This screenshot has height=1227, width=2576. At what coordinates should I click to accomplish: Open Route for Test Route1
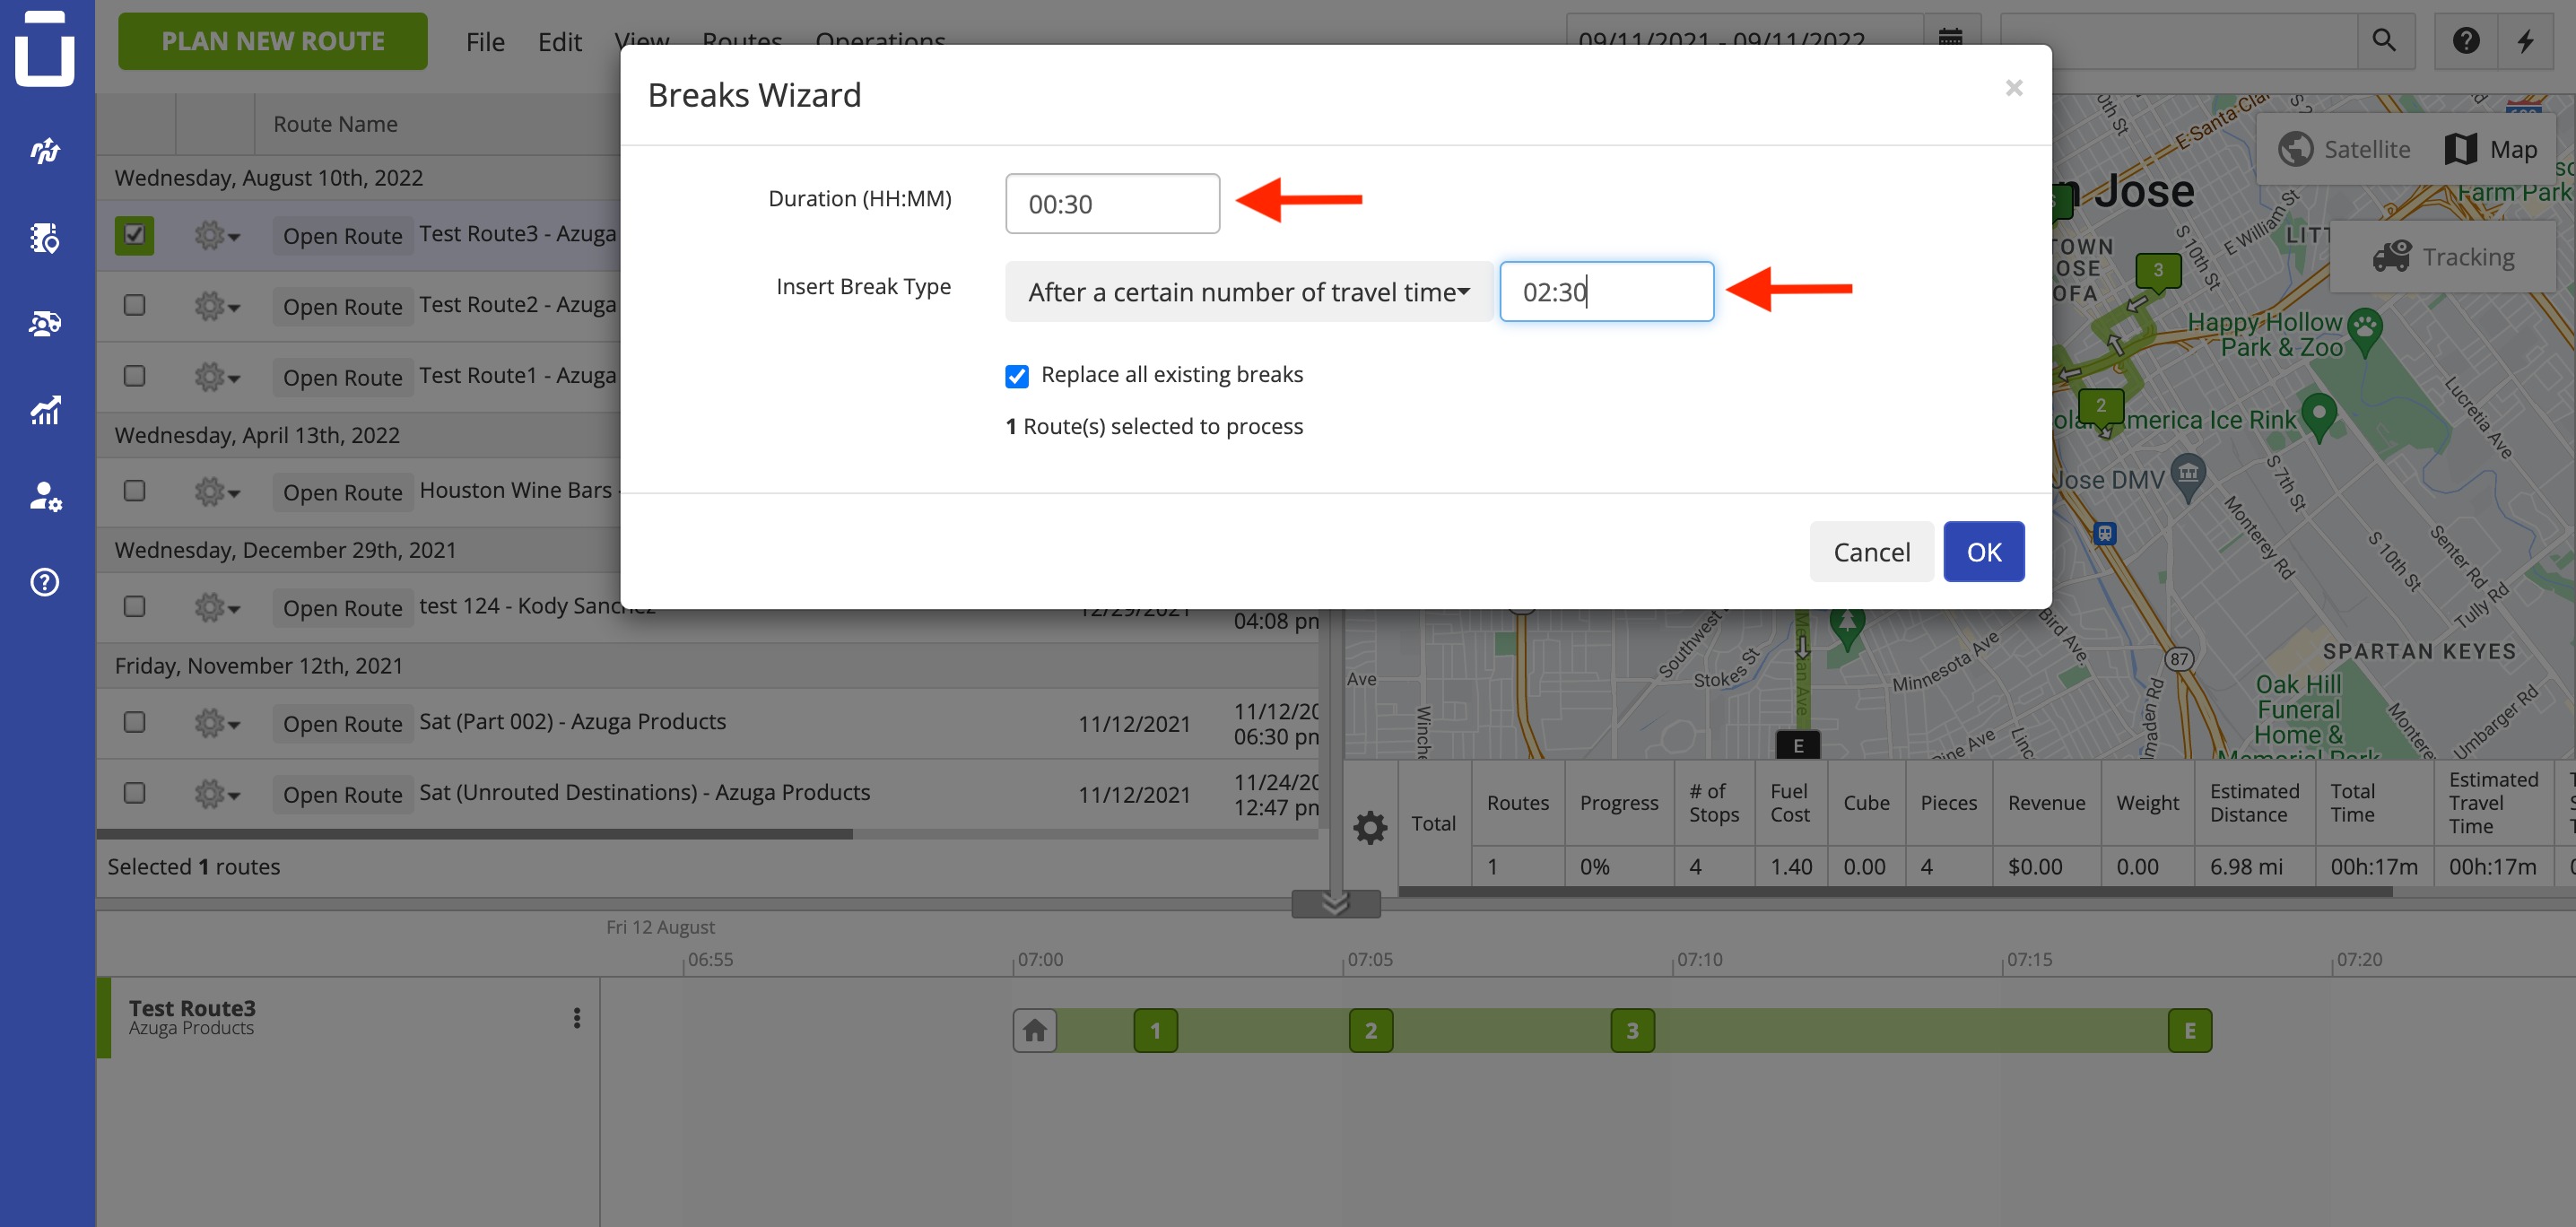[343, 377]
